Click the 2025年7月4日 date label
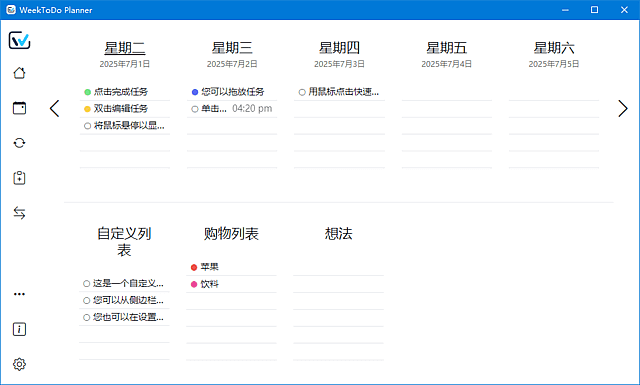The height and width of the screenshot is (385, 640). (x=447, y=64)
